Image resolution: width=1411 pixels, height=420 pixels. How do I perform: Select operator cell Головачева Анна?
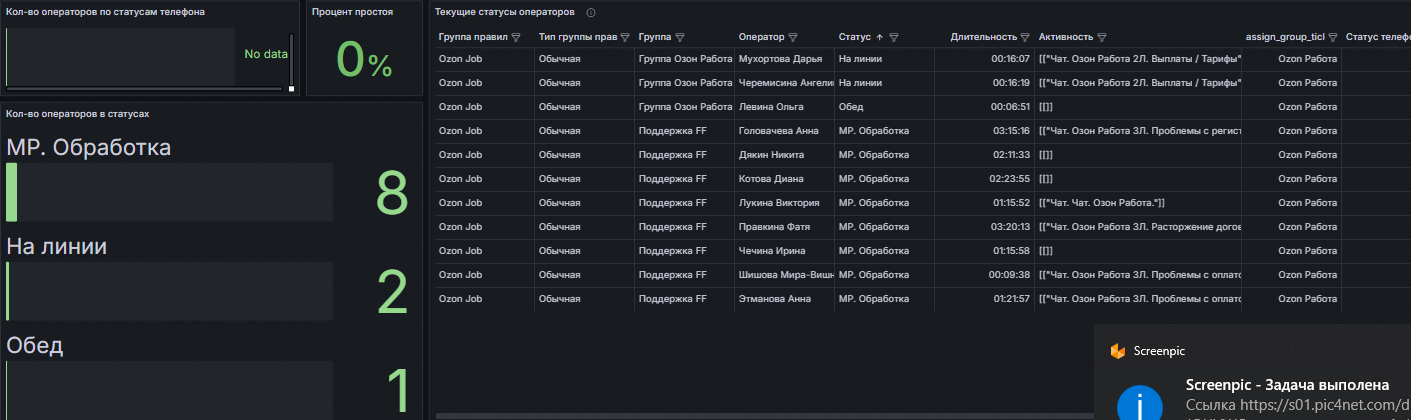point(784,131)
